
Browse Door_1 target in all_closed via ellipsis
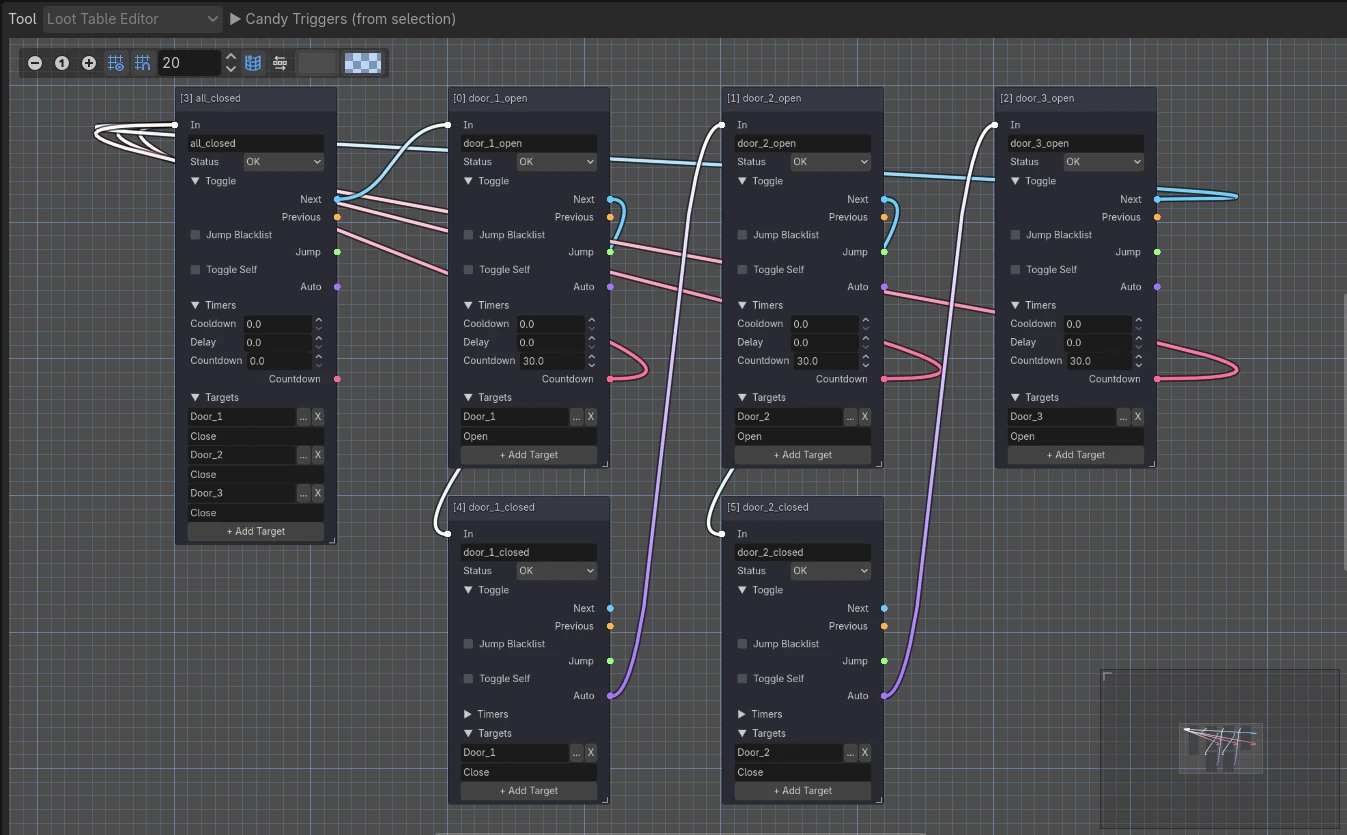coord(303,416)
